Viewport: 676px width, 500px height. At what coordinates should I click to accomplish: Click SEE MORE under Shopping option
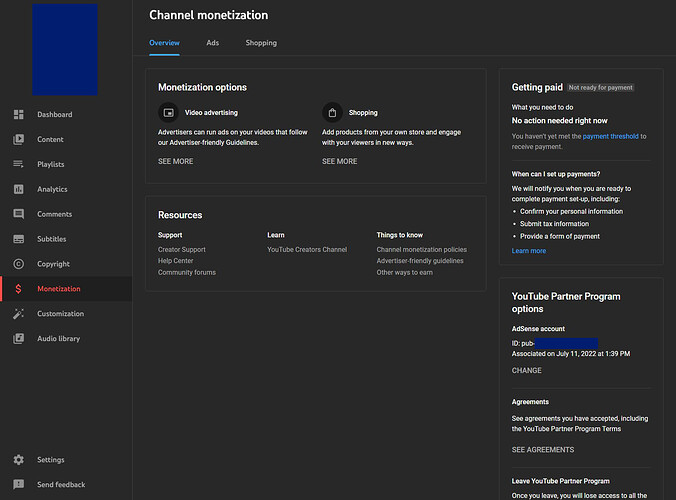click(x=340, y=161)
